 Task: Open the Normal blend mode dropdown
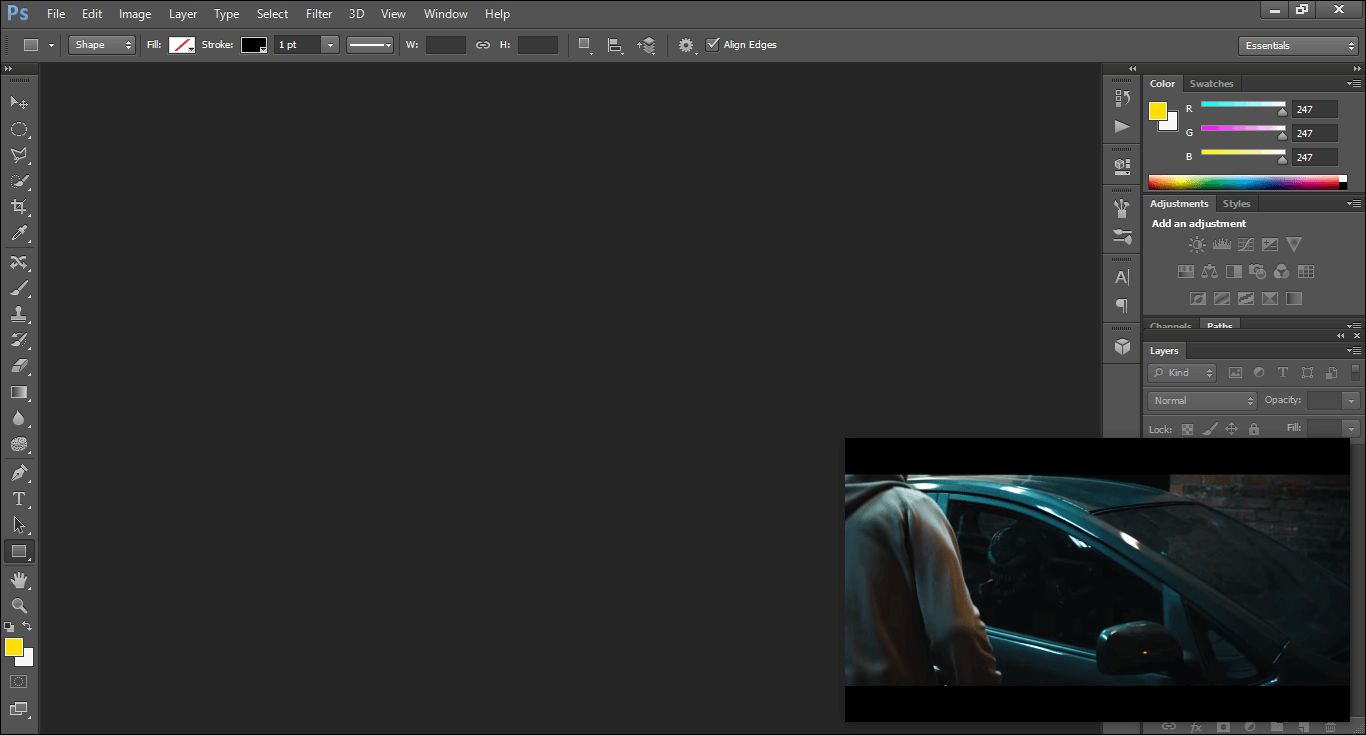[x=1202, y=400]
